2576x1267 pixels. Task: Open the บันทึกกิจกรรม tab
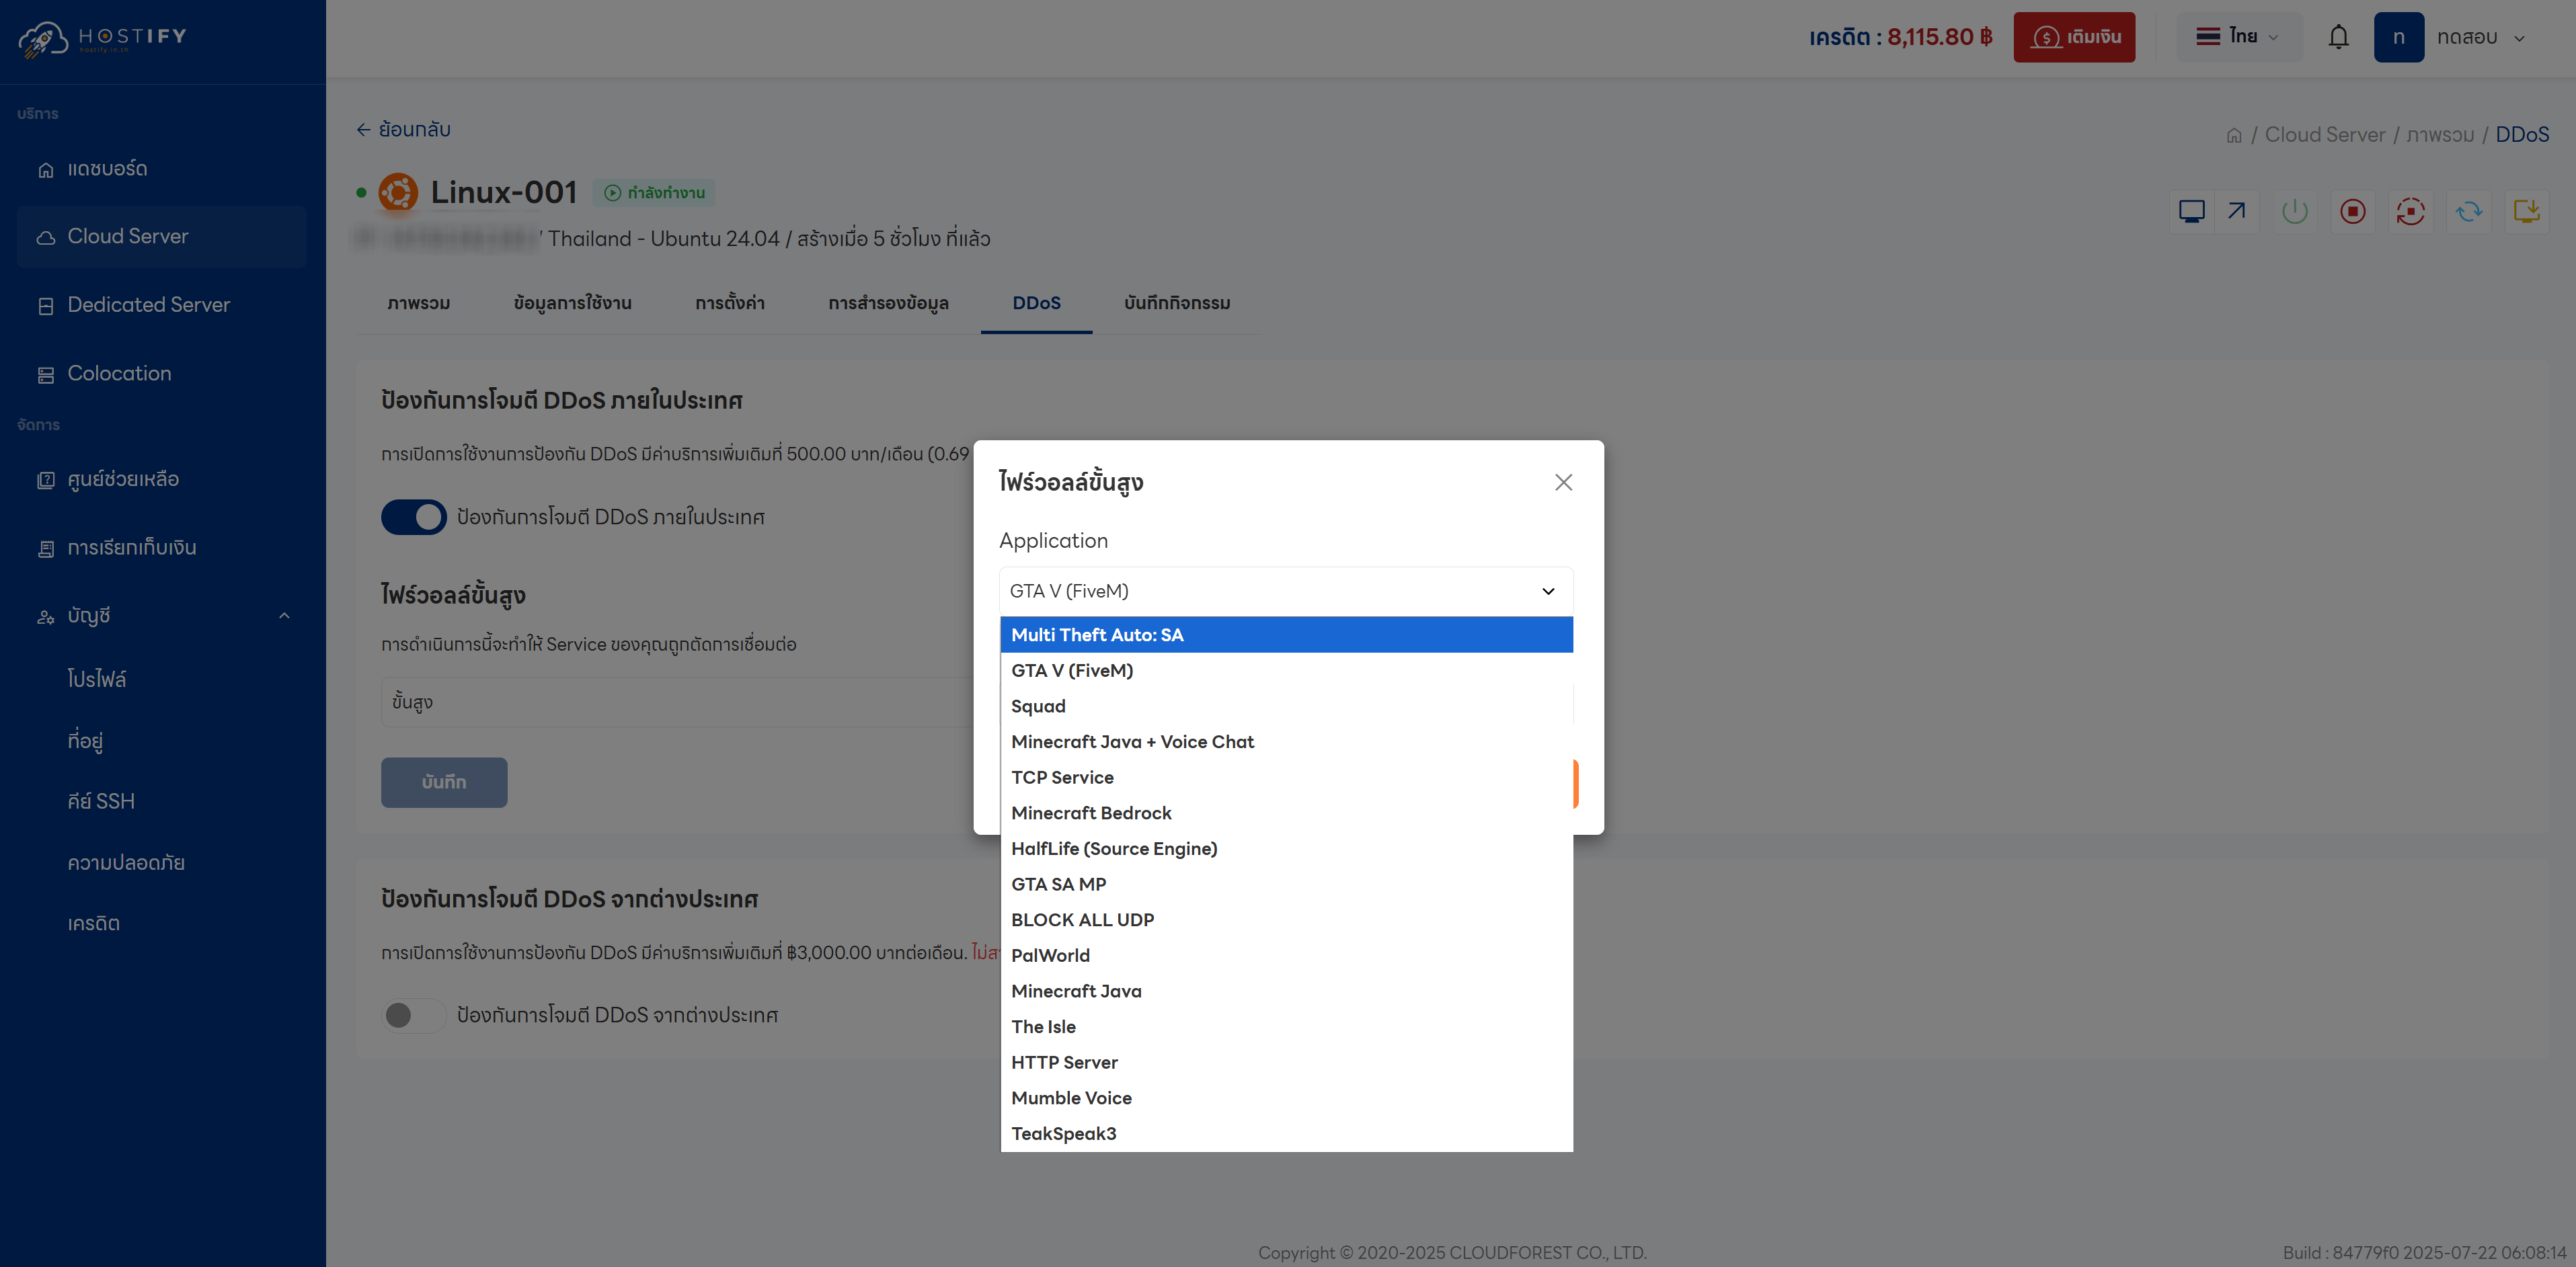1176,304
